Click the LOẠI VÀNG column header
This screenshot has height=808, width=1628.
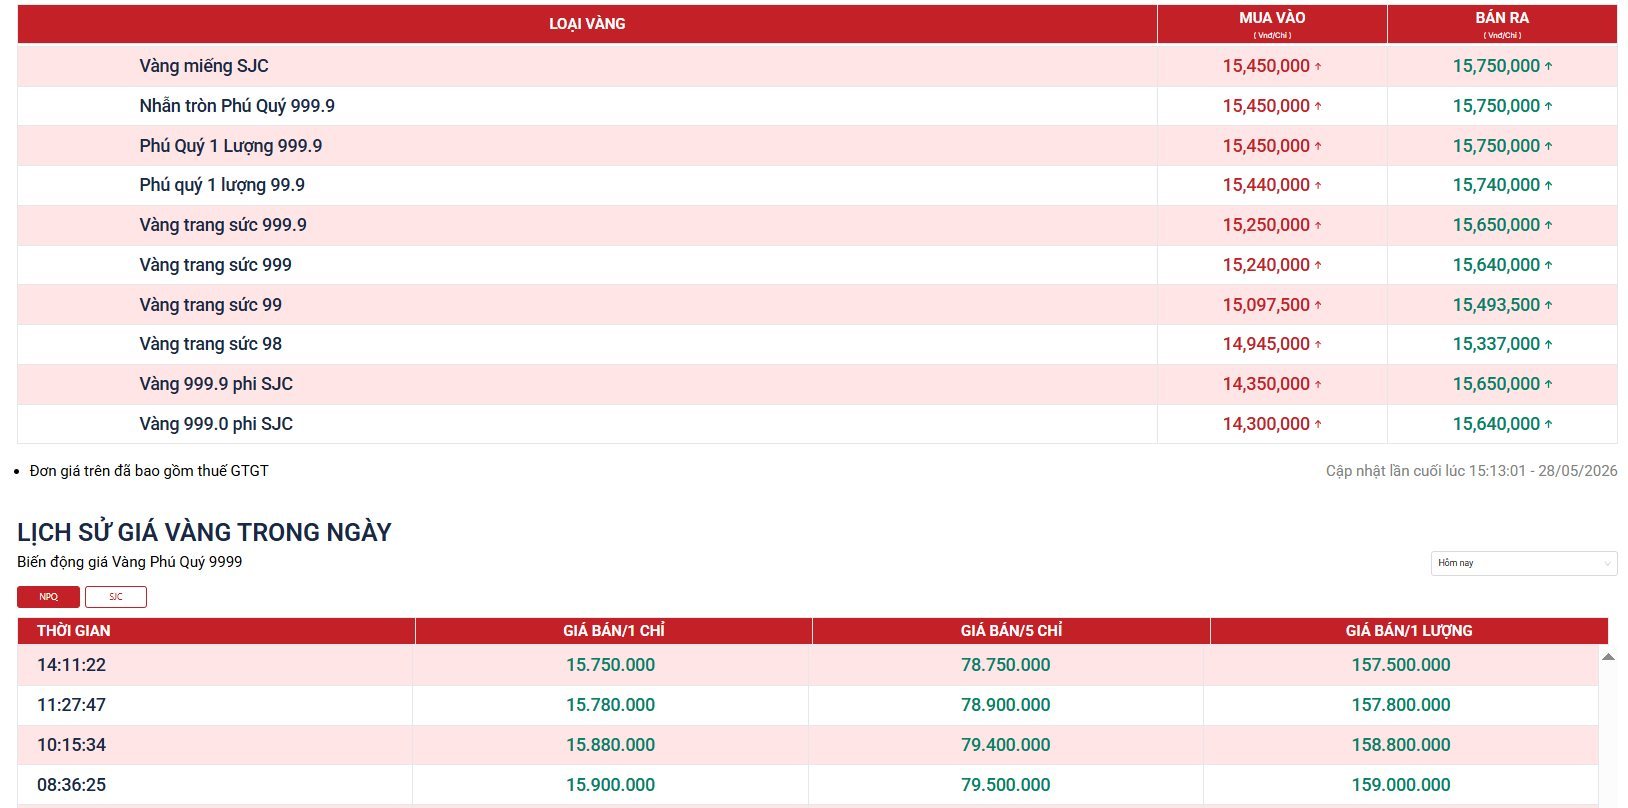[587, 24]
